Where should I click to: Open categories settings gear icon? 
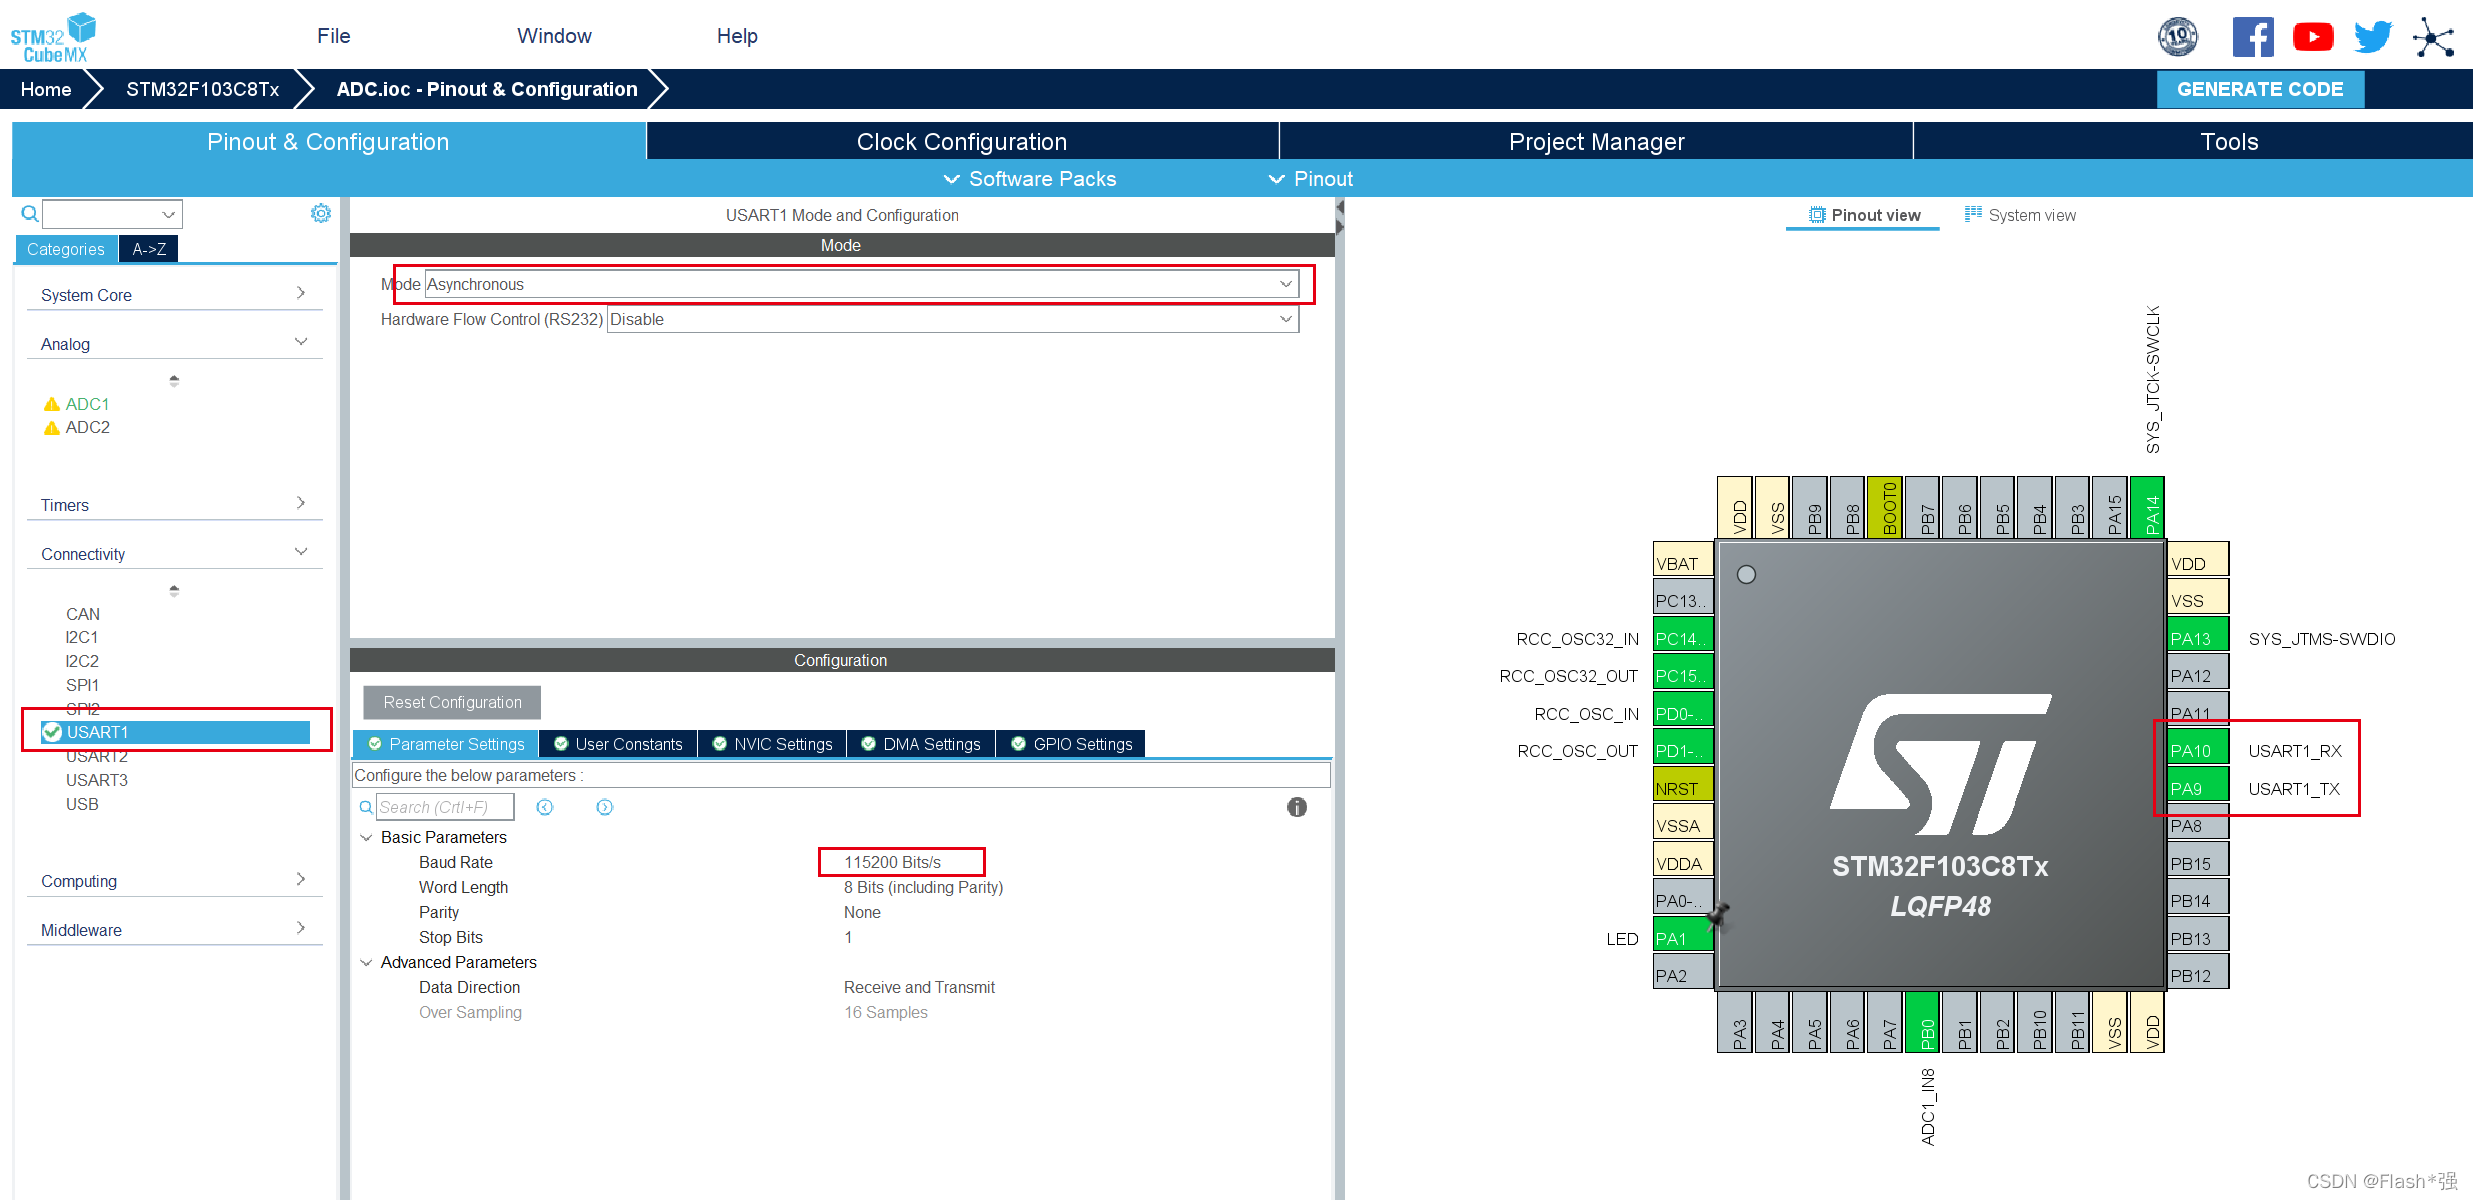pyautogui.click(x=320, y=213)
